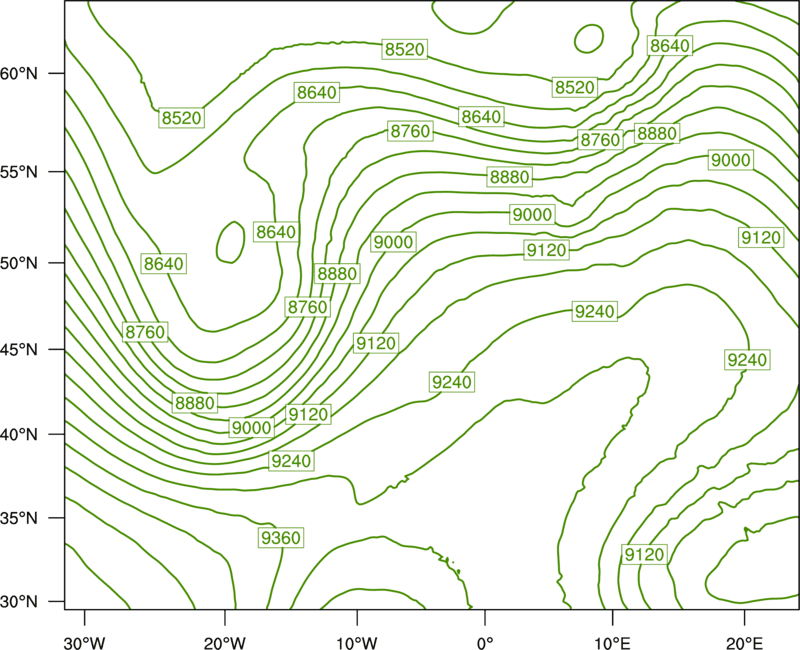
Task: Click the leftmost 8520 contour label
Action: [x=182, y=118]
